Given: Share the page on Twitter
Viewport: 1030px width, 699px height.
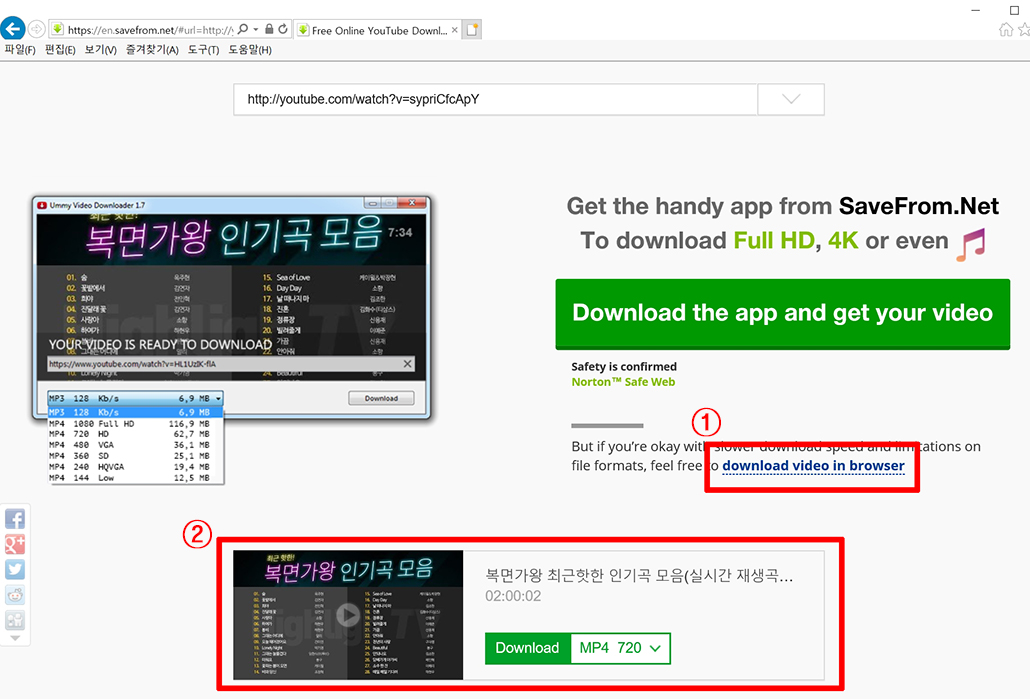Looking at the screenshot, I should [15, 569].
